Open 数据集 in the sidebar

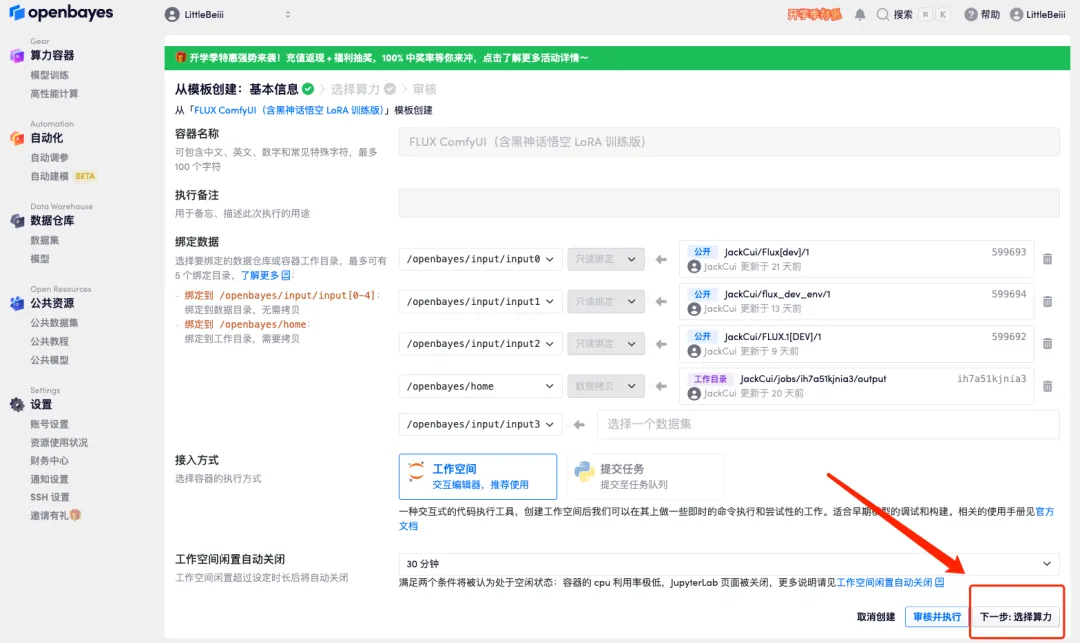[45, 241]
